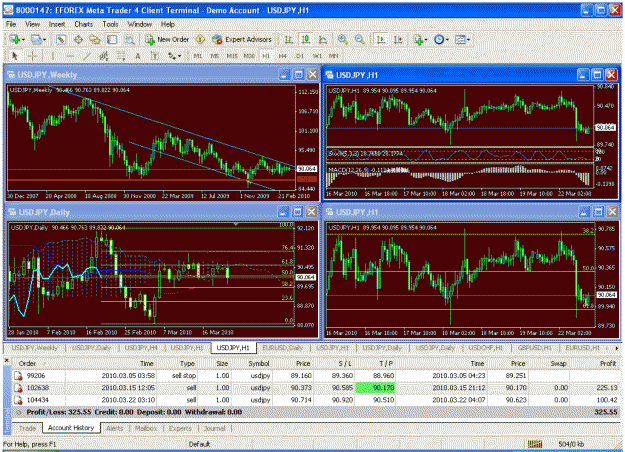Toggle chart shift (red arrow button)
The image size is (625, 452).
(x=398, y=39)
